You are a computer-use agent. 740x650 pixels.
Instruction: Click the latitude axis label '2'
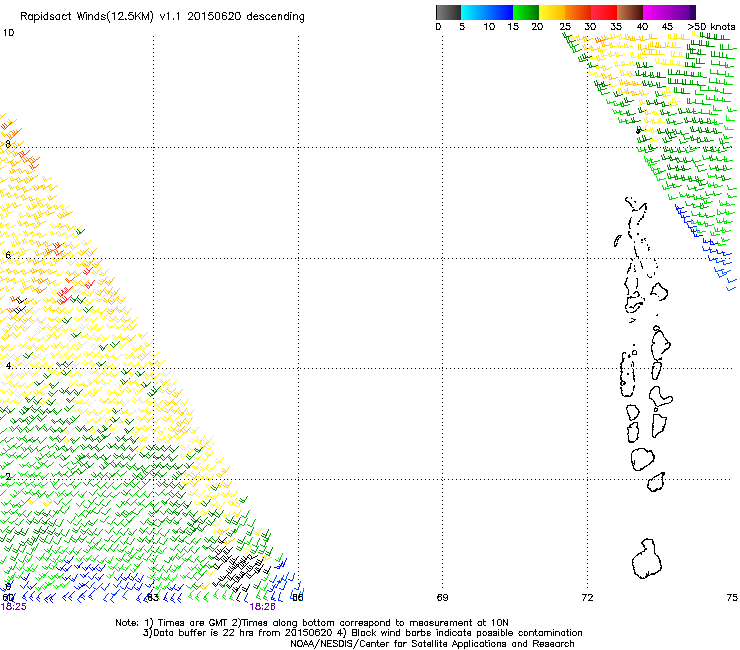pyautogui.click(x=8, y=476)
